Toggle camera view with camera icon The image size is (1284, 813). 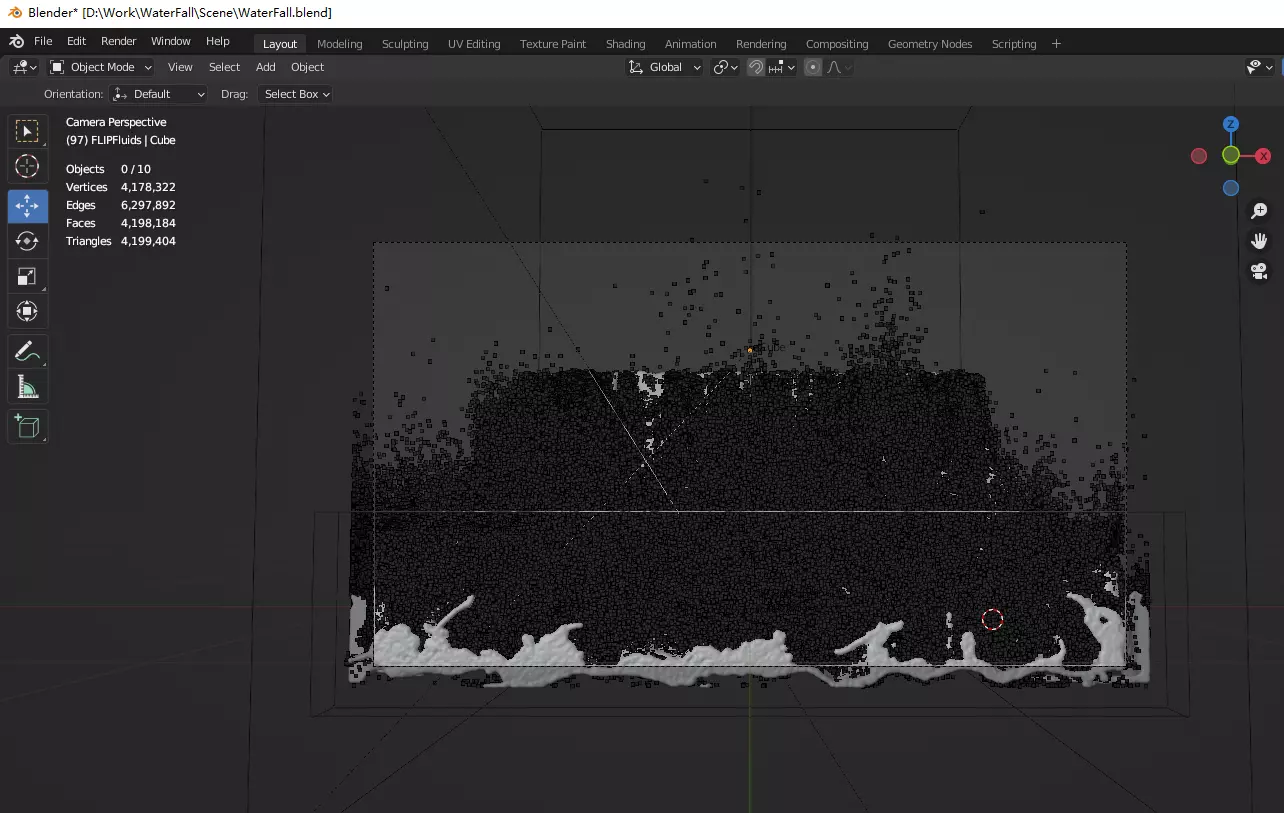[x=1259, y=271]
